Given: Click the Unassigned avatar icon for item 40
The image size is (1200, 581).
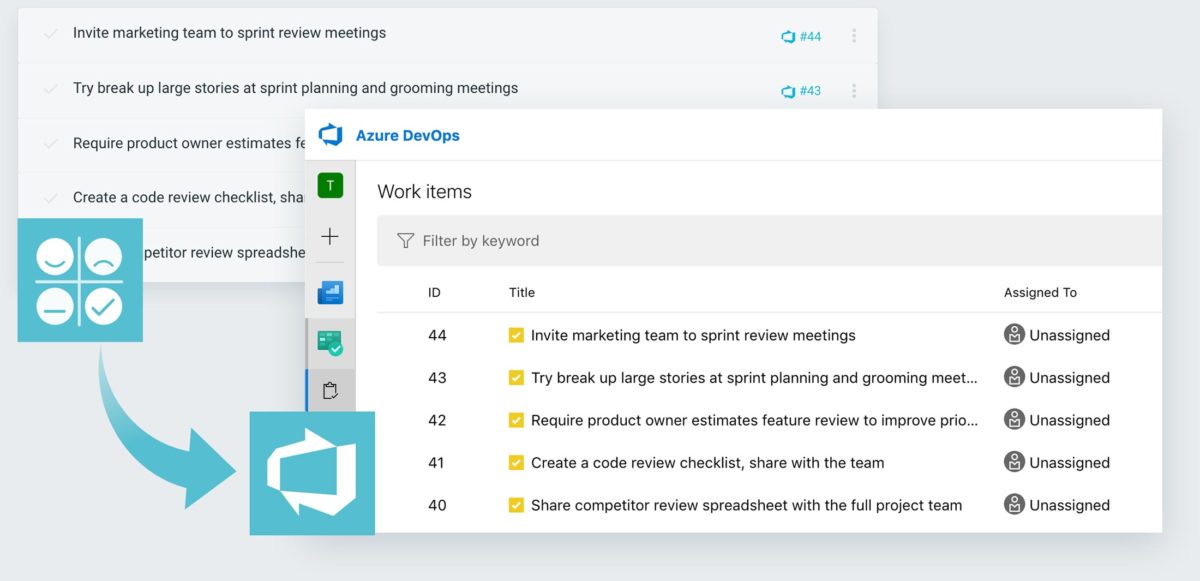Looking at the screenshot, I should tap(1013, 505).
